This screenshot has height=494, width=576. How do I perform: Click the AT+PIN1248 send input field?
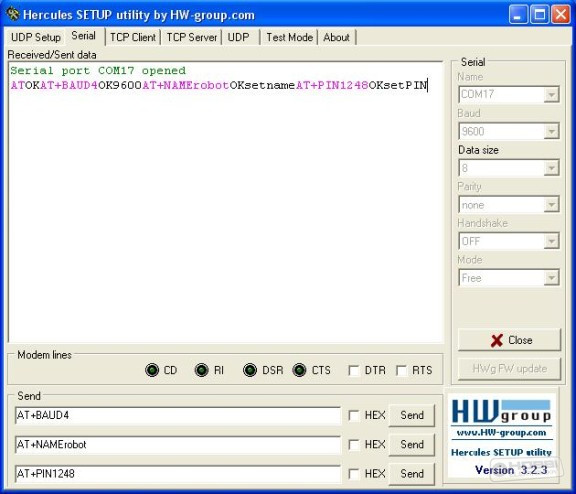pos(178,474)
